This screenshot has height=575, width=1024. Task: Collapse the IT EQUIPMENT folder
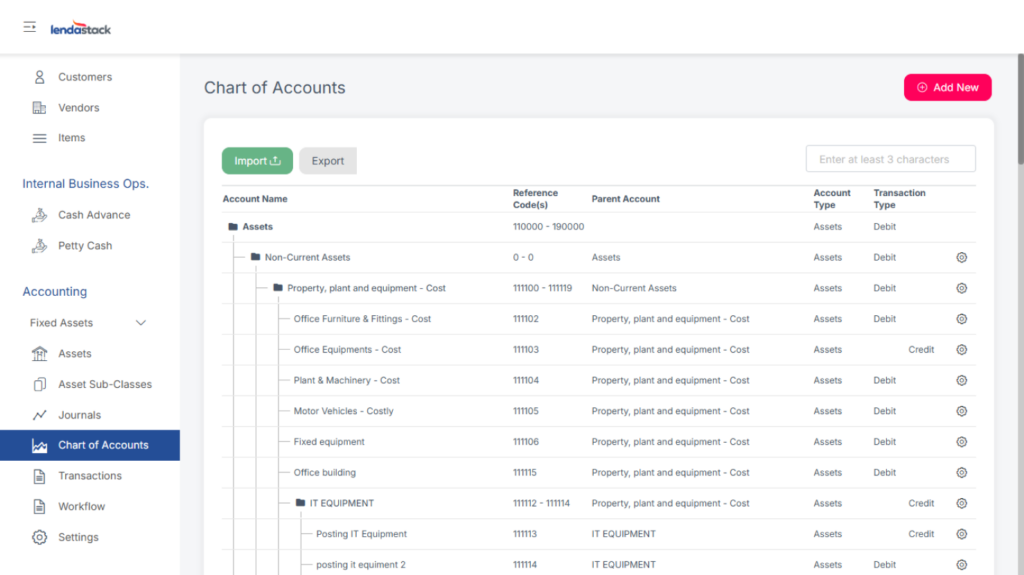300,504
